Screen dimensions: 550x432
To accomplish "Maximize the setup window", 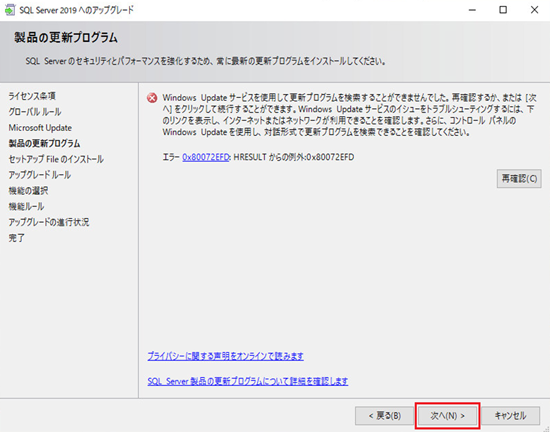I will [503, 10].
